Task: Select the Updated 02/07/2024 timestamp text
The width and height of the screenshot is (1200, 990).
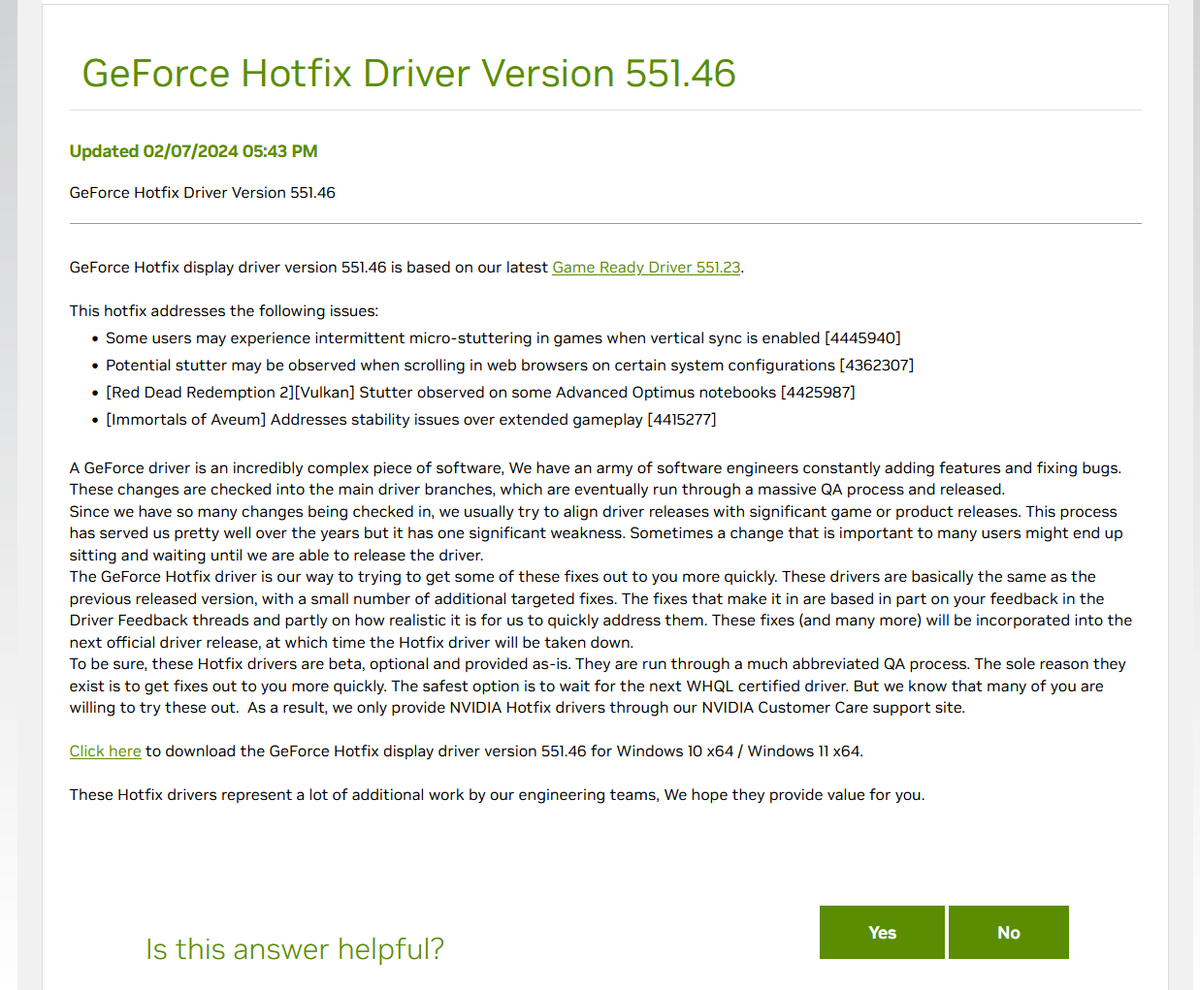Action: pos(192,151)
